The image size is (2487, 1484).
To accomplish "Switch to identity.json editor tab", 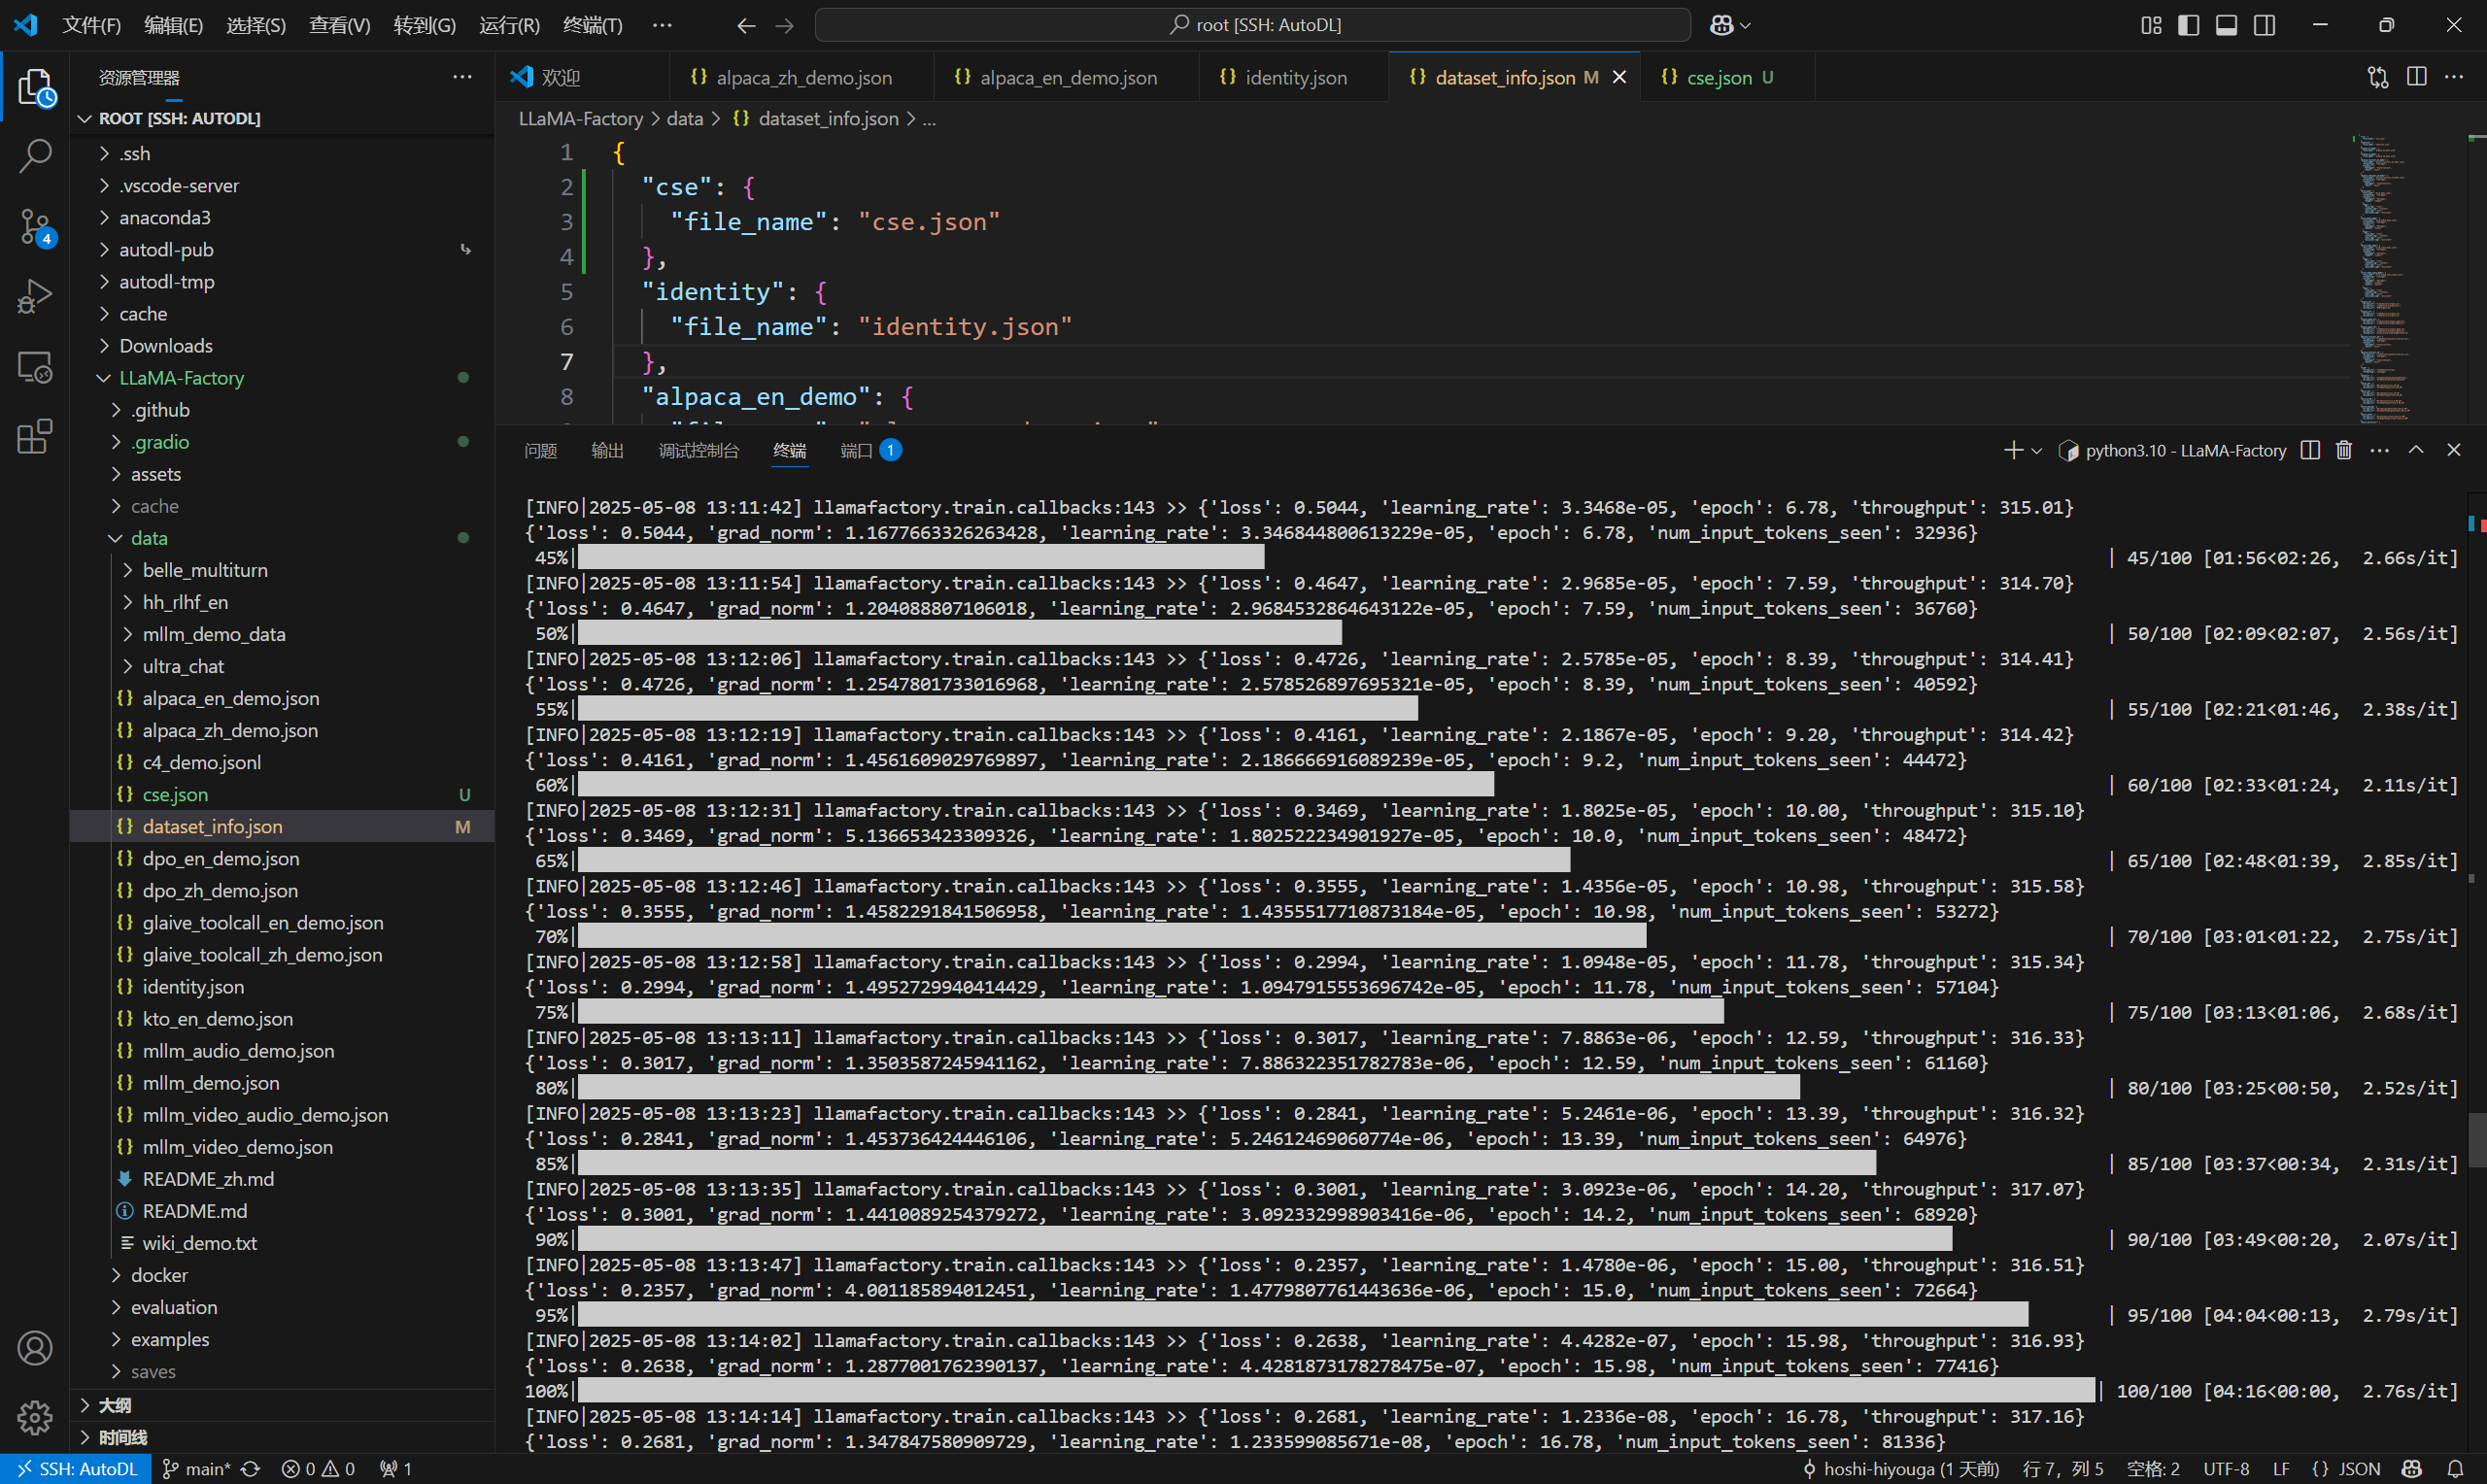I will [1294, 77].
